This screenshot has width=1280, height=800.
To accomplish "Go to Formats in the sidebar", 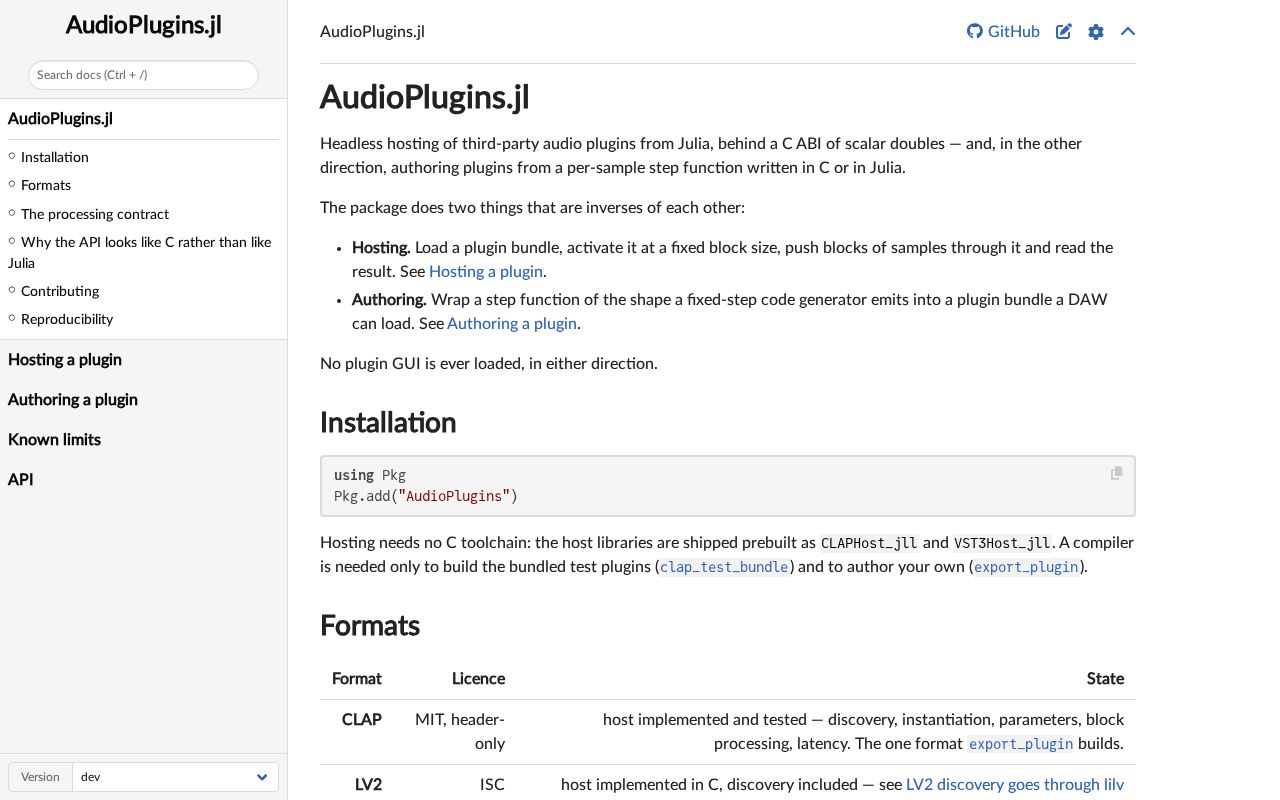I will pos(46,185).
